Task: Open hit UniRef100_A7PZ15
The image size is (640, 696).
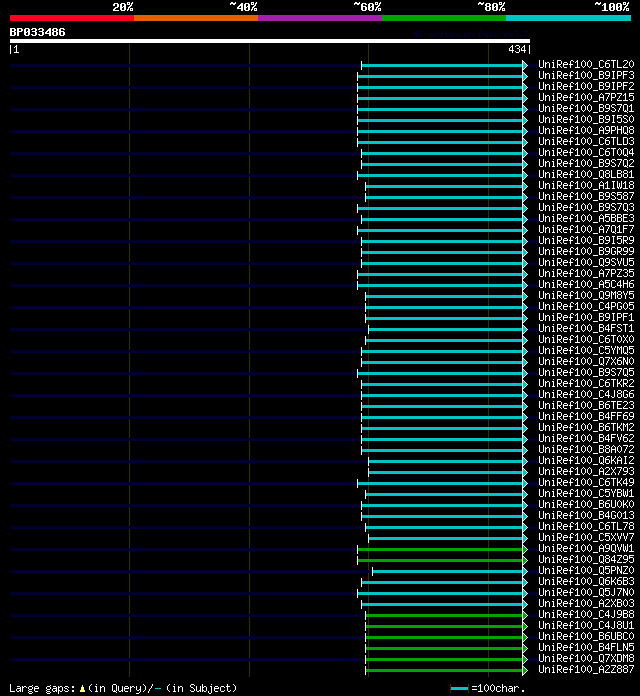Action: (586, 97)
